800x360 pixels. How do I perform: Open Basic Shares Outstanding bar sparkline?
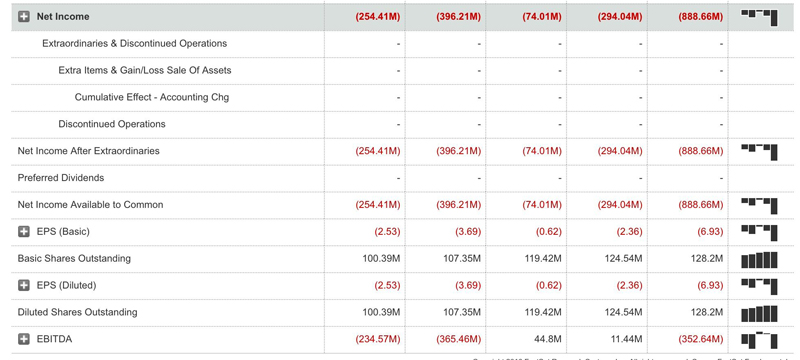(760, 260)
